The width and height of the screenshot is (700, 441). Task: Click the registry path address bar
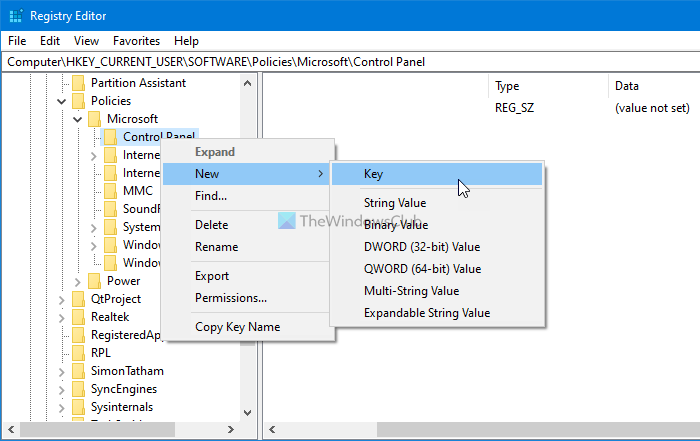coord(350,61)
